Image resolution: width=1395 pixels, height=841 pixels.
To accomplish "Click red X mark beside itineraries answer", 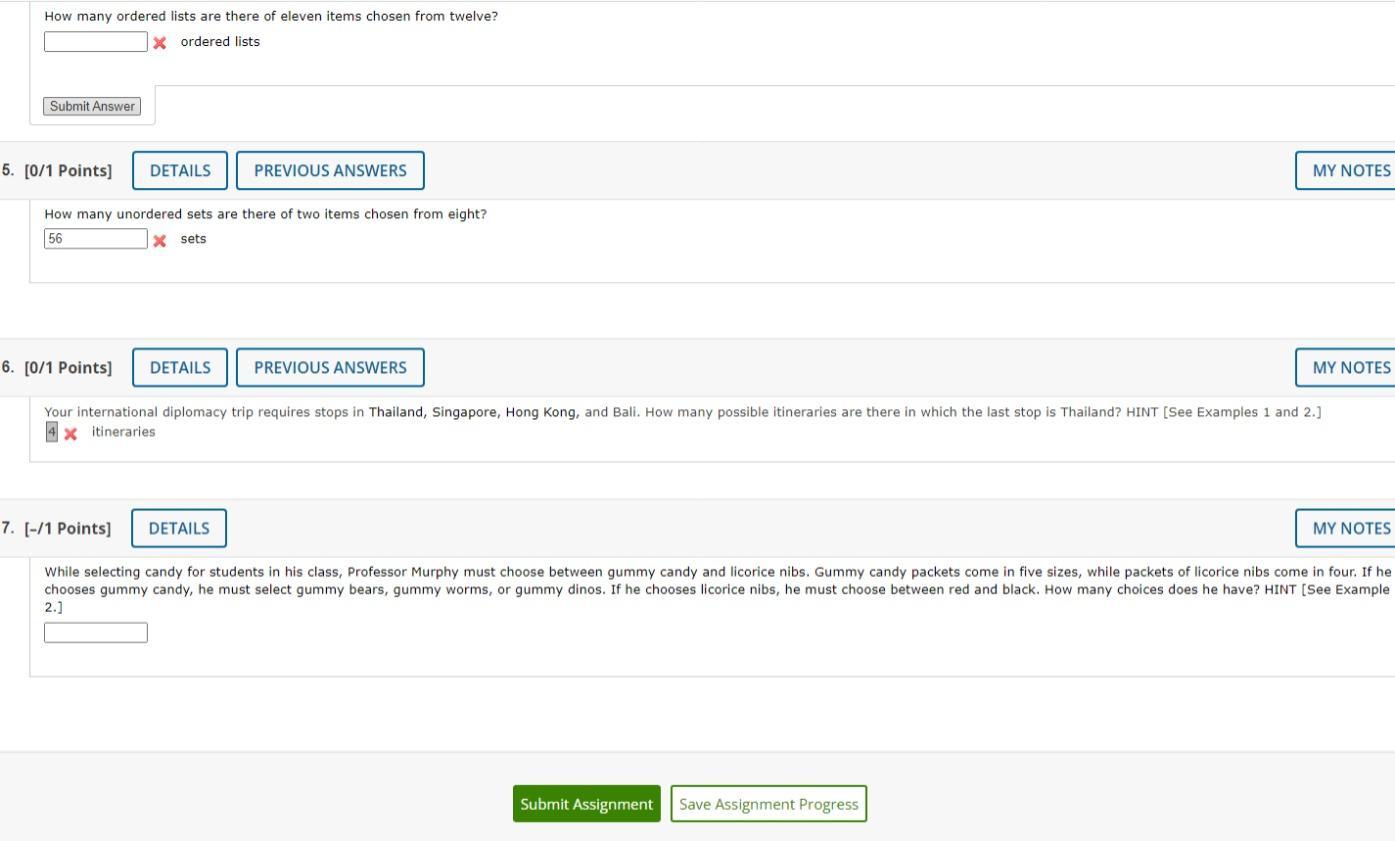I will pyautogui.click(x=71, y=433).
